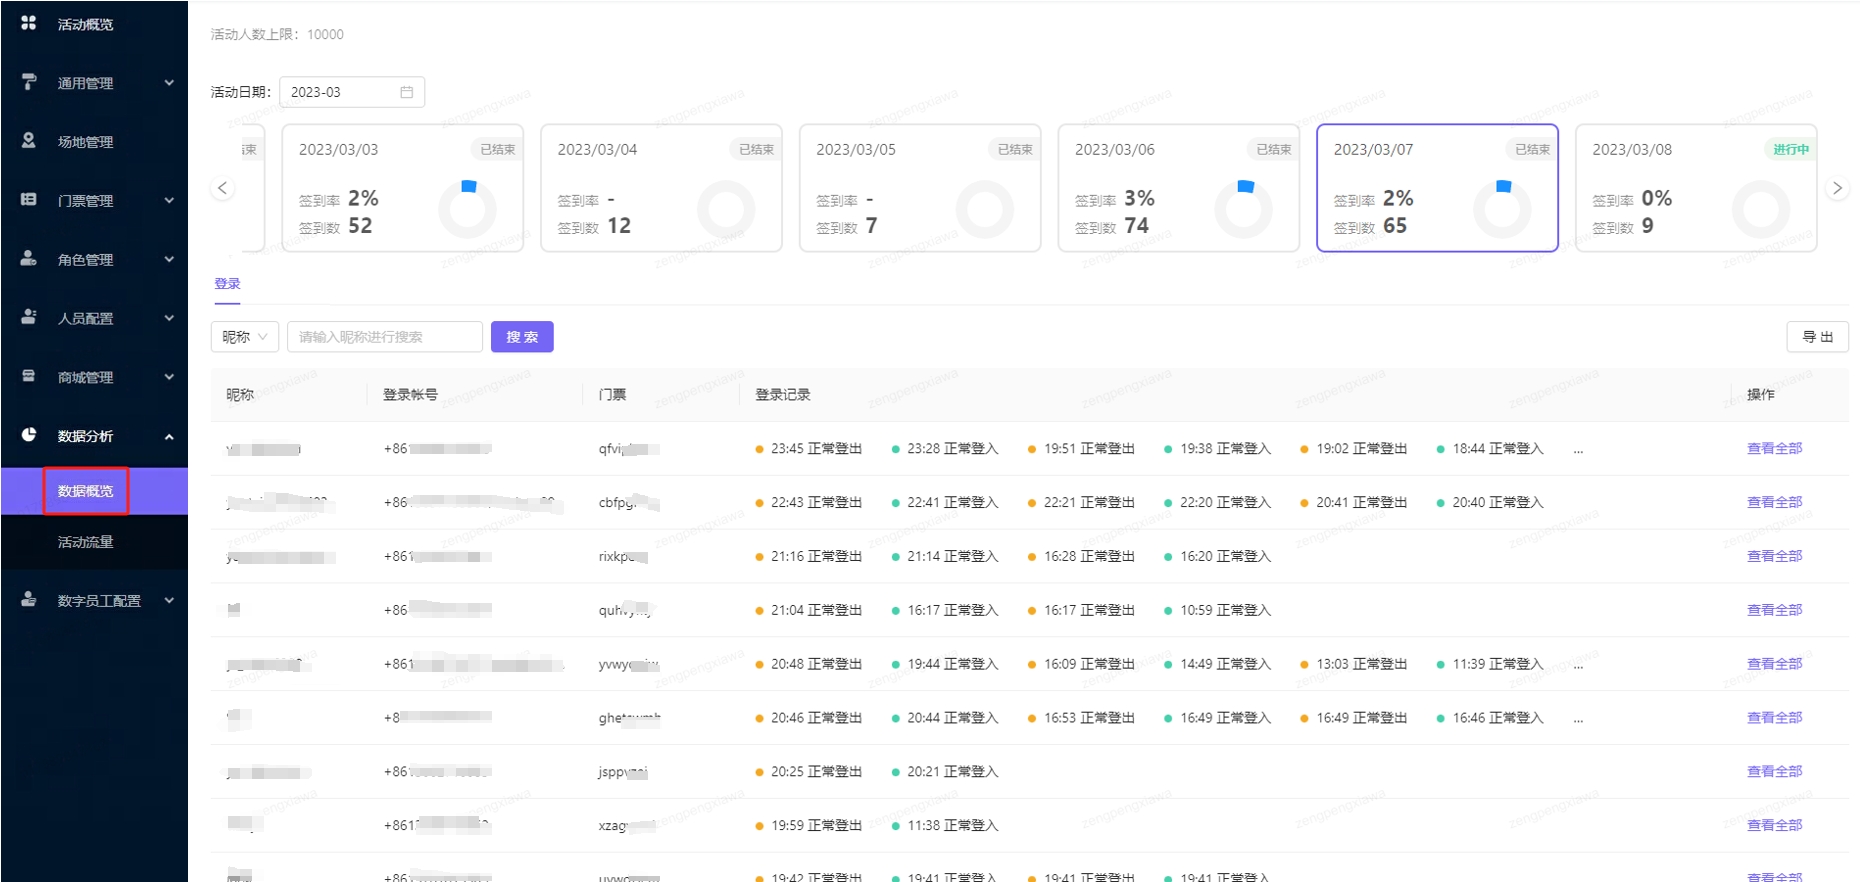This screenshot has width=1860, height=882.
Task: Expand the 数字员工配置 menu chevron
Action: coord(169,601)
